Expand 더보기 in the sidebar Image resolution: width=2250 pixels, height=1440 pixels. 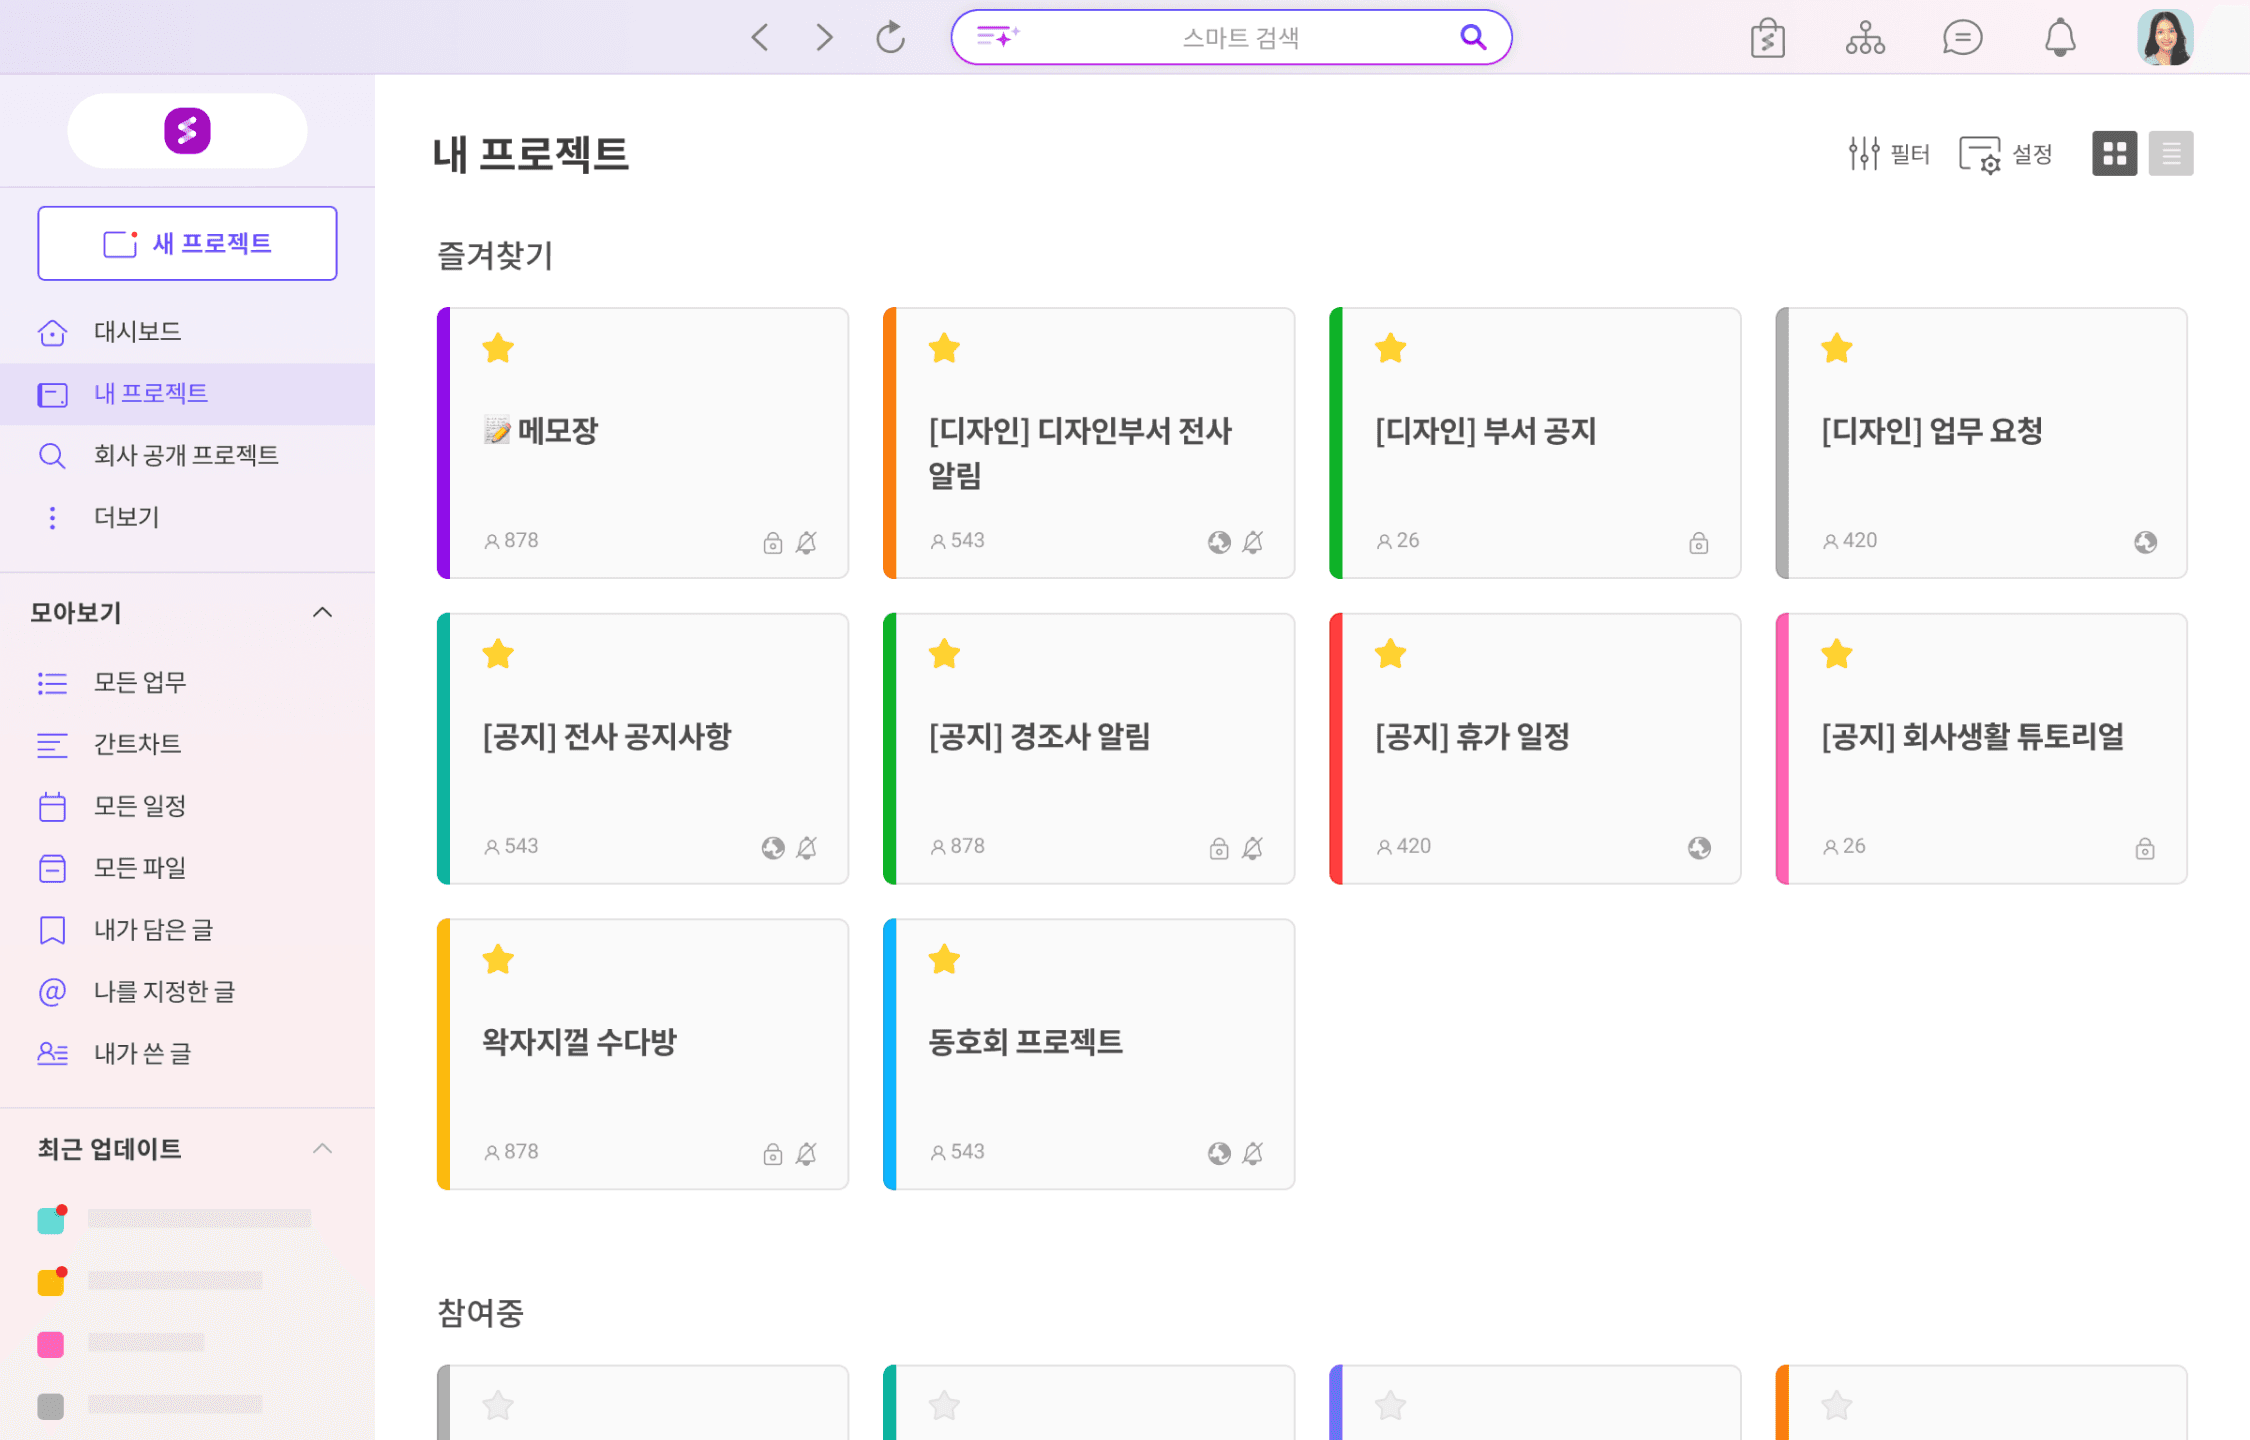126,517
